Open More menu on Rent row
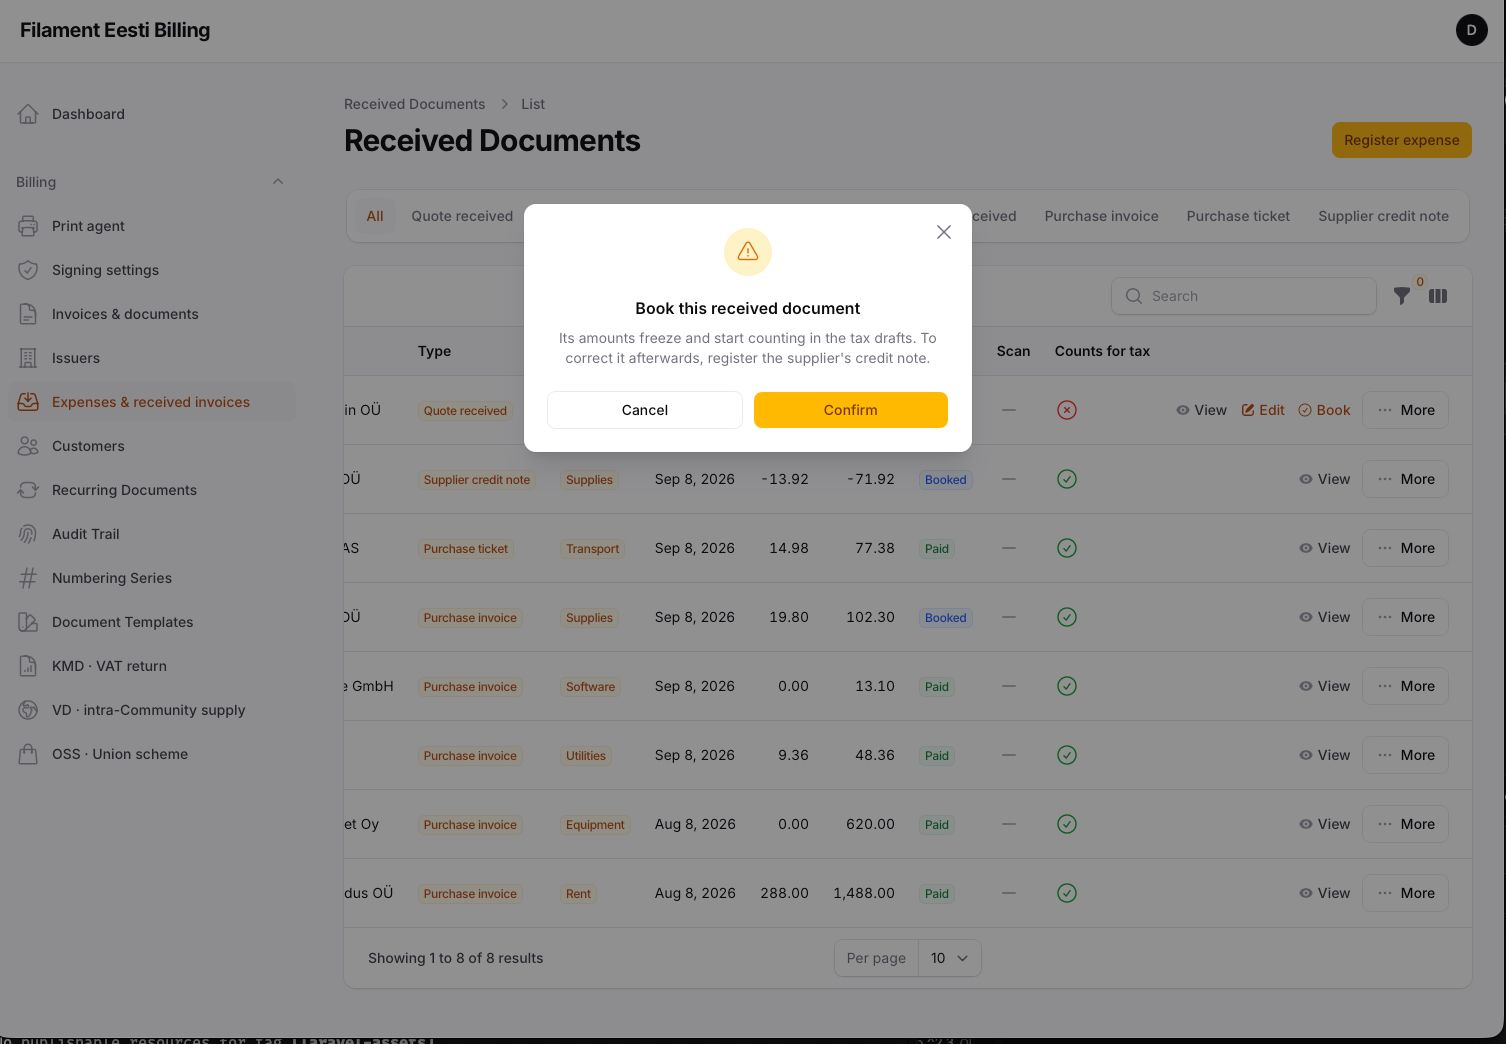The image size is (1506, 1044). click(1405, 893)
